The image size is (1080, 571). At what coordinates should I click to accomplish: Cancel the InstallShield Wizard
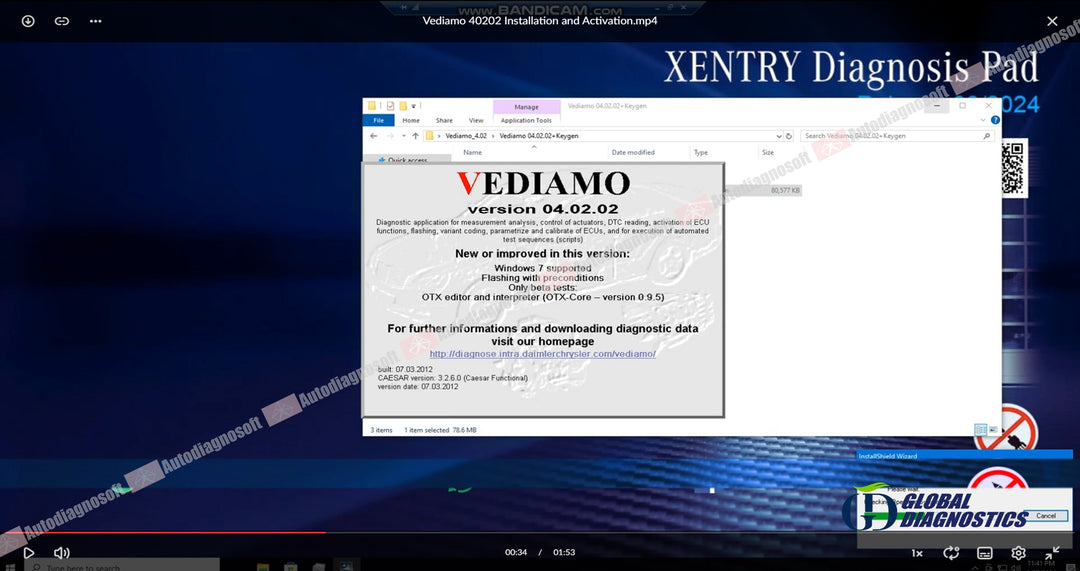click(1046, 515)
